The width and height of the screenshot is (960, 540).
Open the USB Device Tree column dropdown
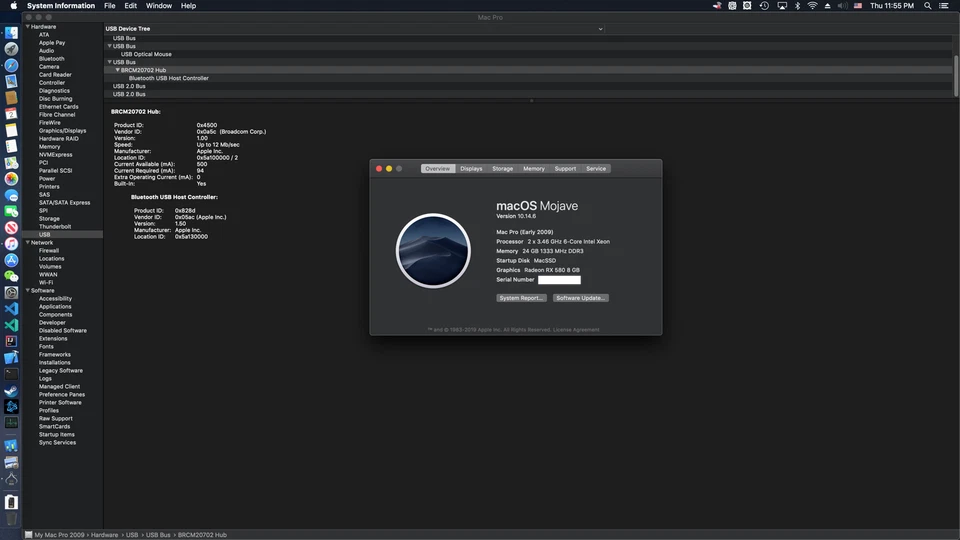coord(600,29)
